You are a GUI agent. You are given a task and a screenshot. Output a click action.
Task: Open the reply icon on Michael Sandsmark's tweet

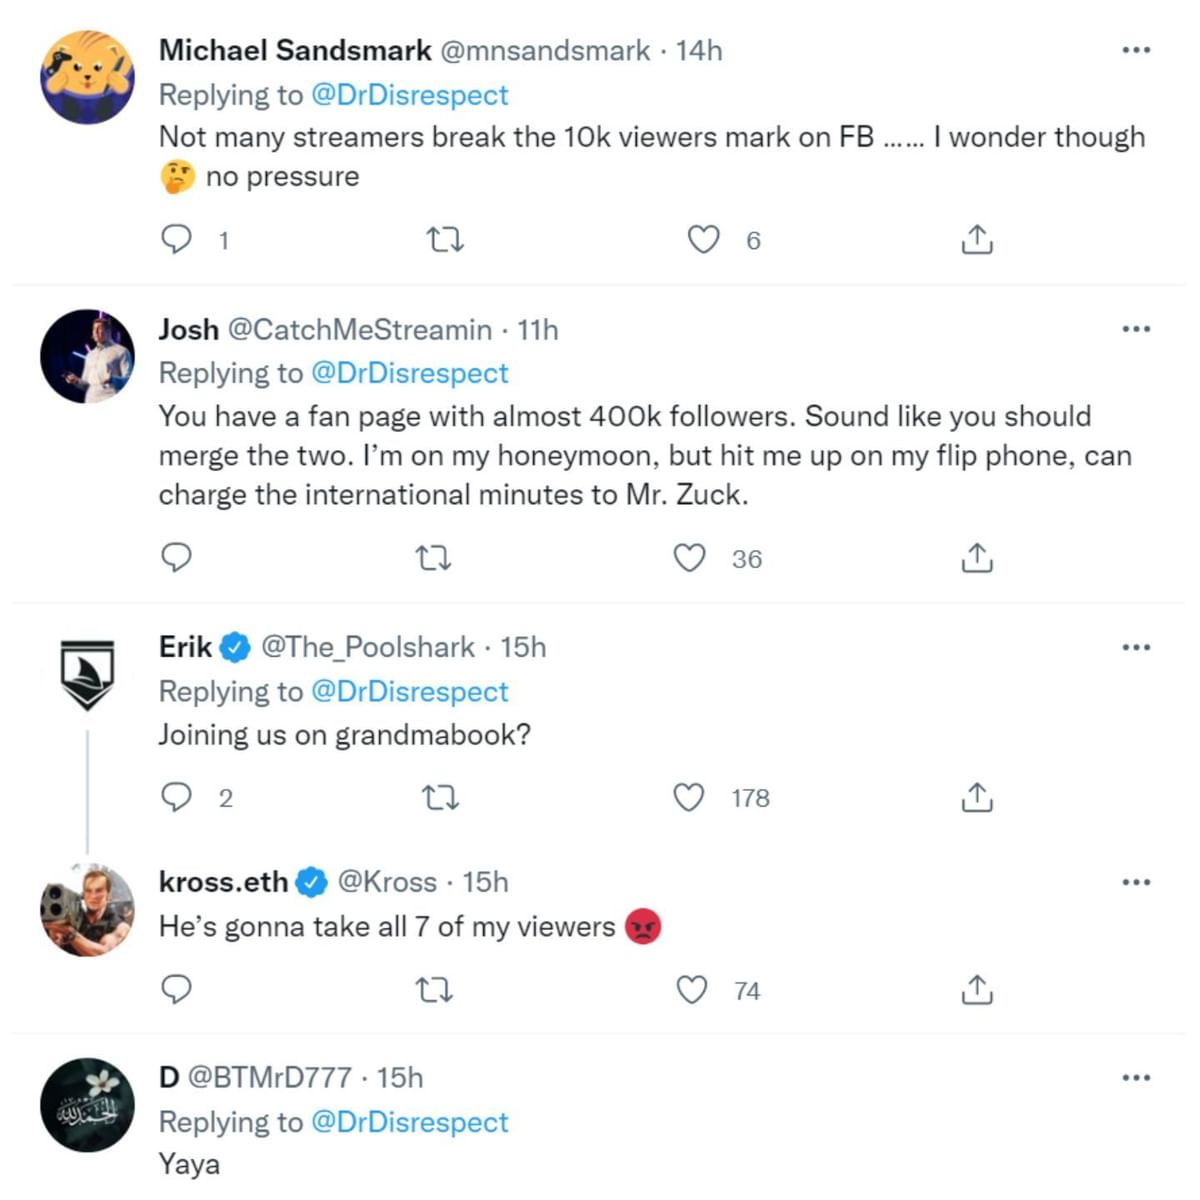[x=177, y=239]
